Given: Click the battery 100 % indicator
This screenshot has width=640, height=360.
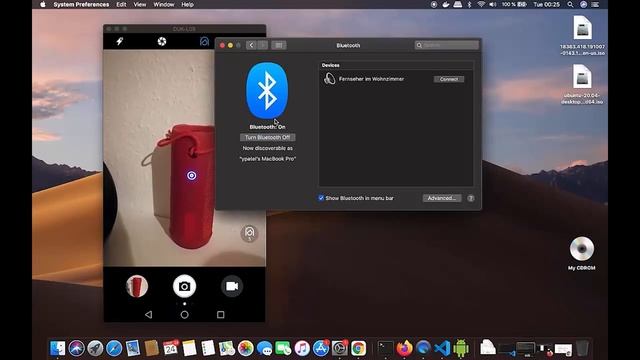Looking at the screenshot, I should [x=514, y=4].
